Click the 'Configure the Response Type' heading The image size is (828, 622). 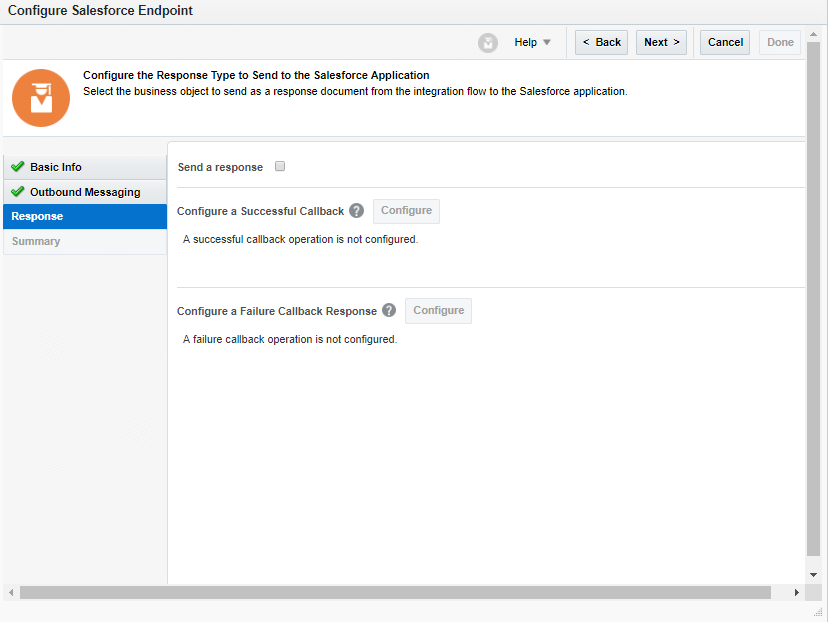256,75
